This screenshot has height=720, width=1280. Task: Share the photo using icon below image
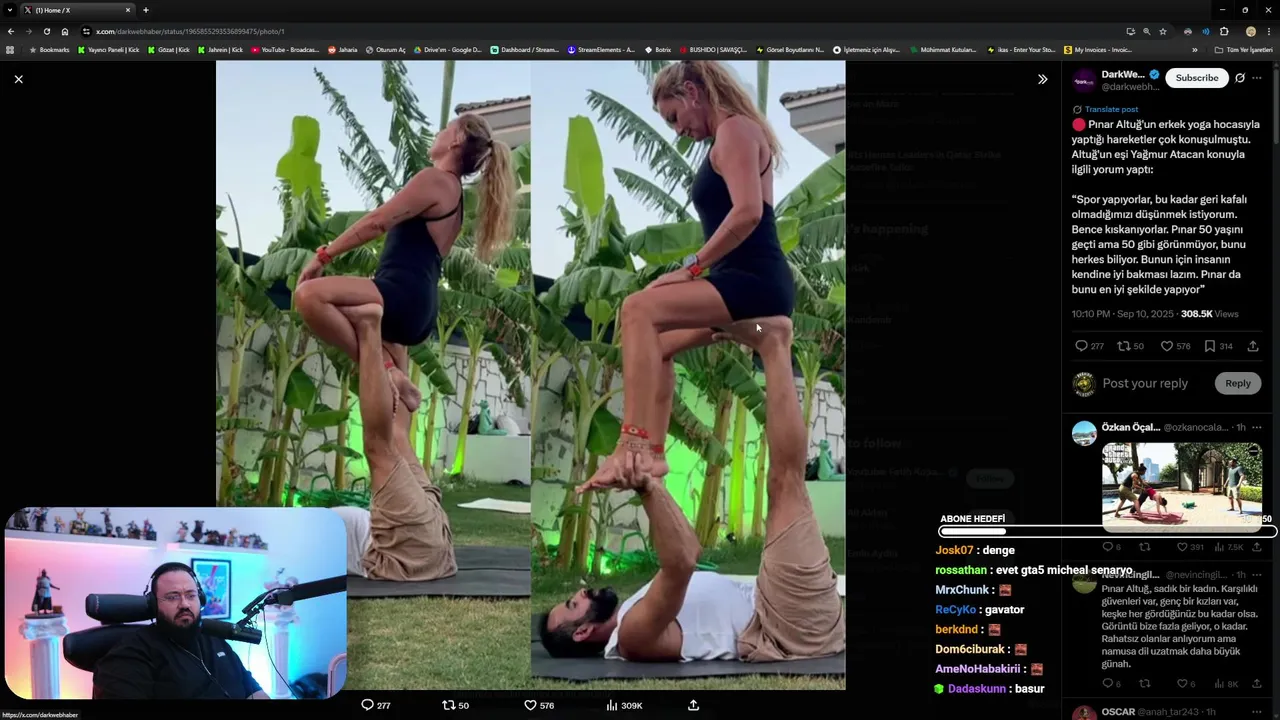tap(693, 705)
